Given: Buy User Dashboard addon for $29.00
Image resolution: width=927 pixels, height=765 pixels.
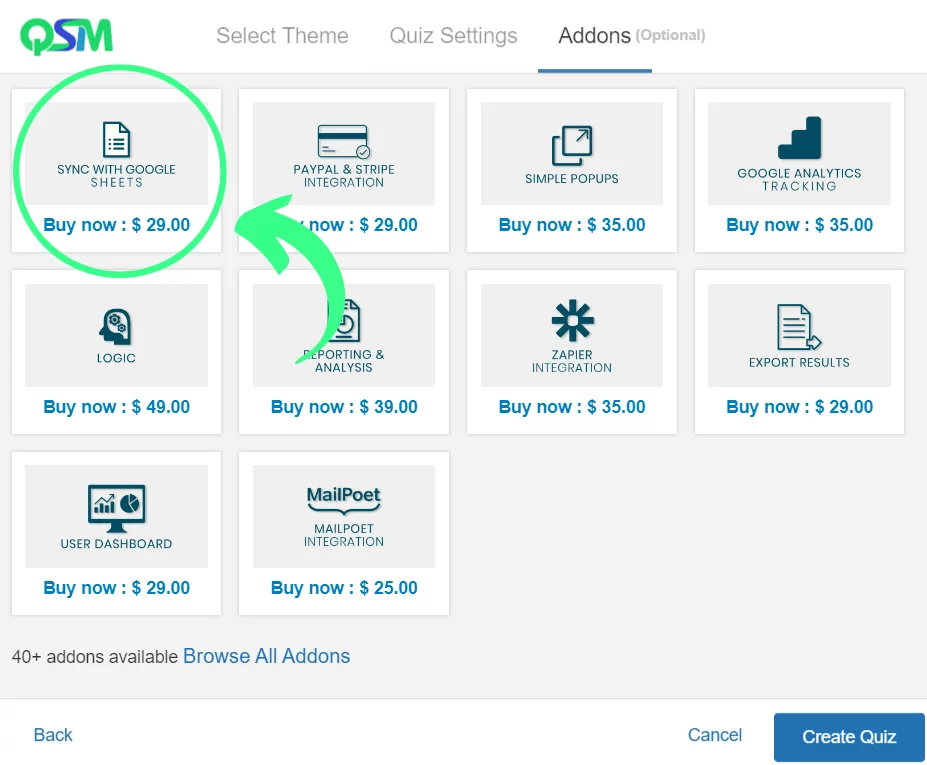Looking at the screenshot, I should coord(116,588).
